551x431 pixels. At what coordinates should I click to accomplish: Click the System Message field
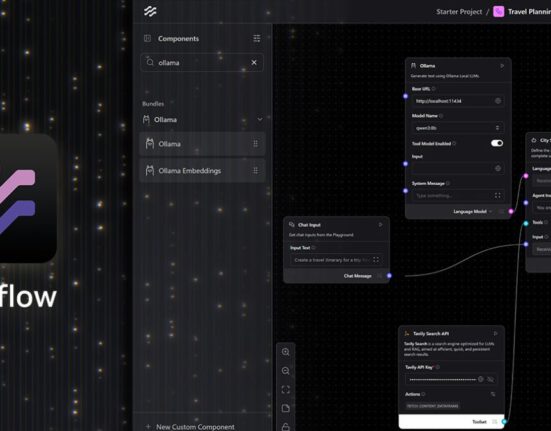[x=458, y=195]
